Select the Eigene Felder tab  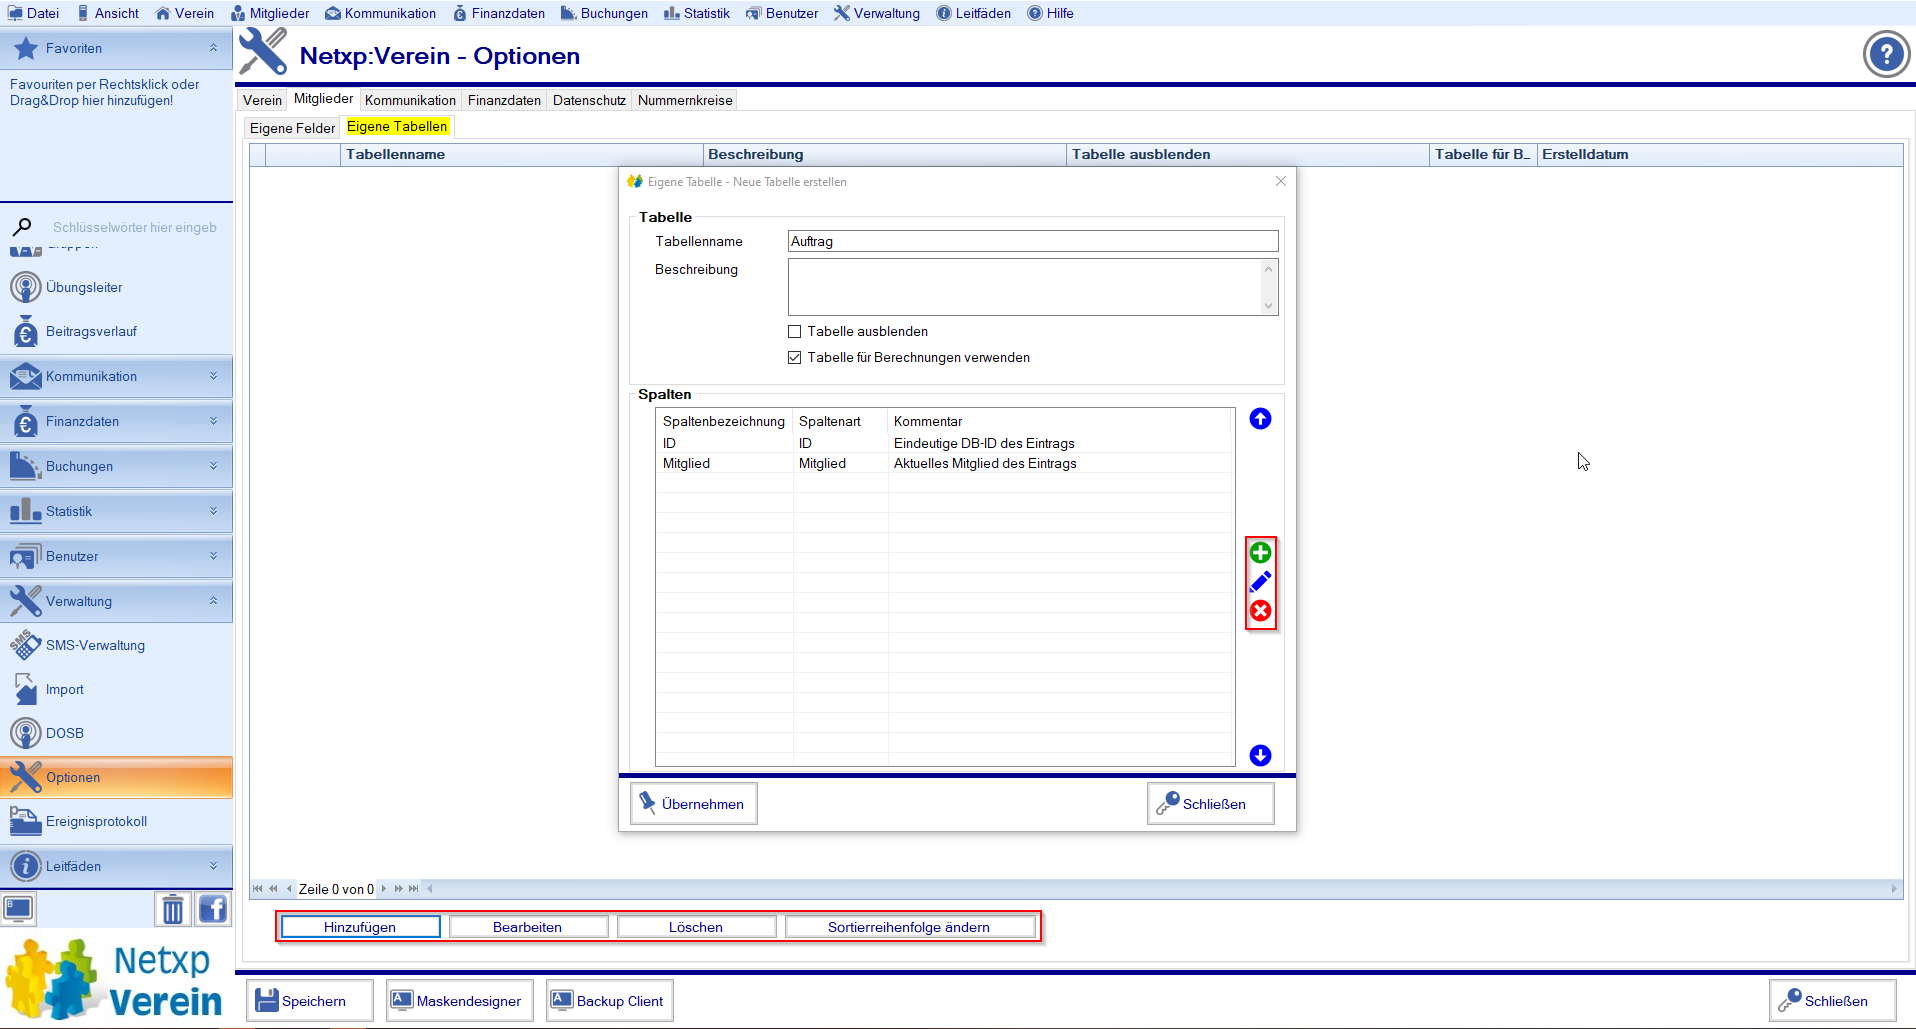point(292,128)
